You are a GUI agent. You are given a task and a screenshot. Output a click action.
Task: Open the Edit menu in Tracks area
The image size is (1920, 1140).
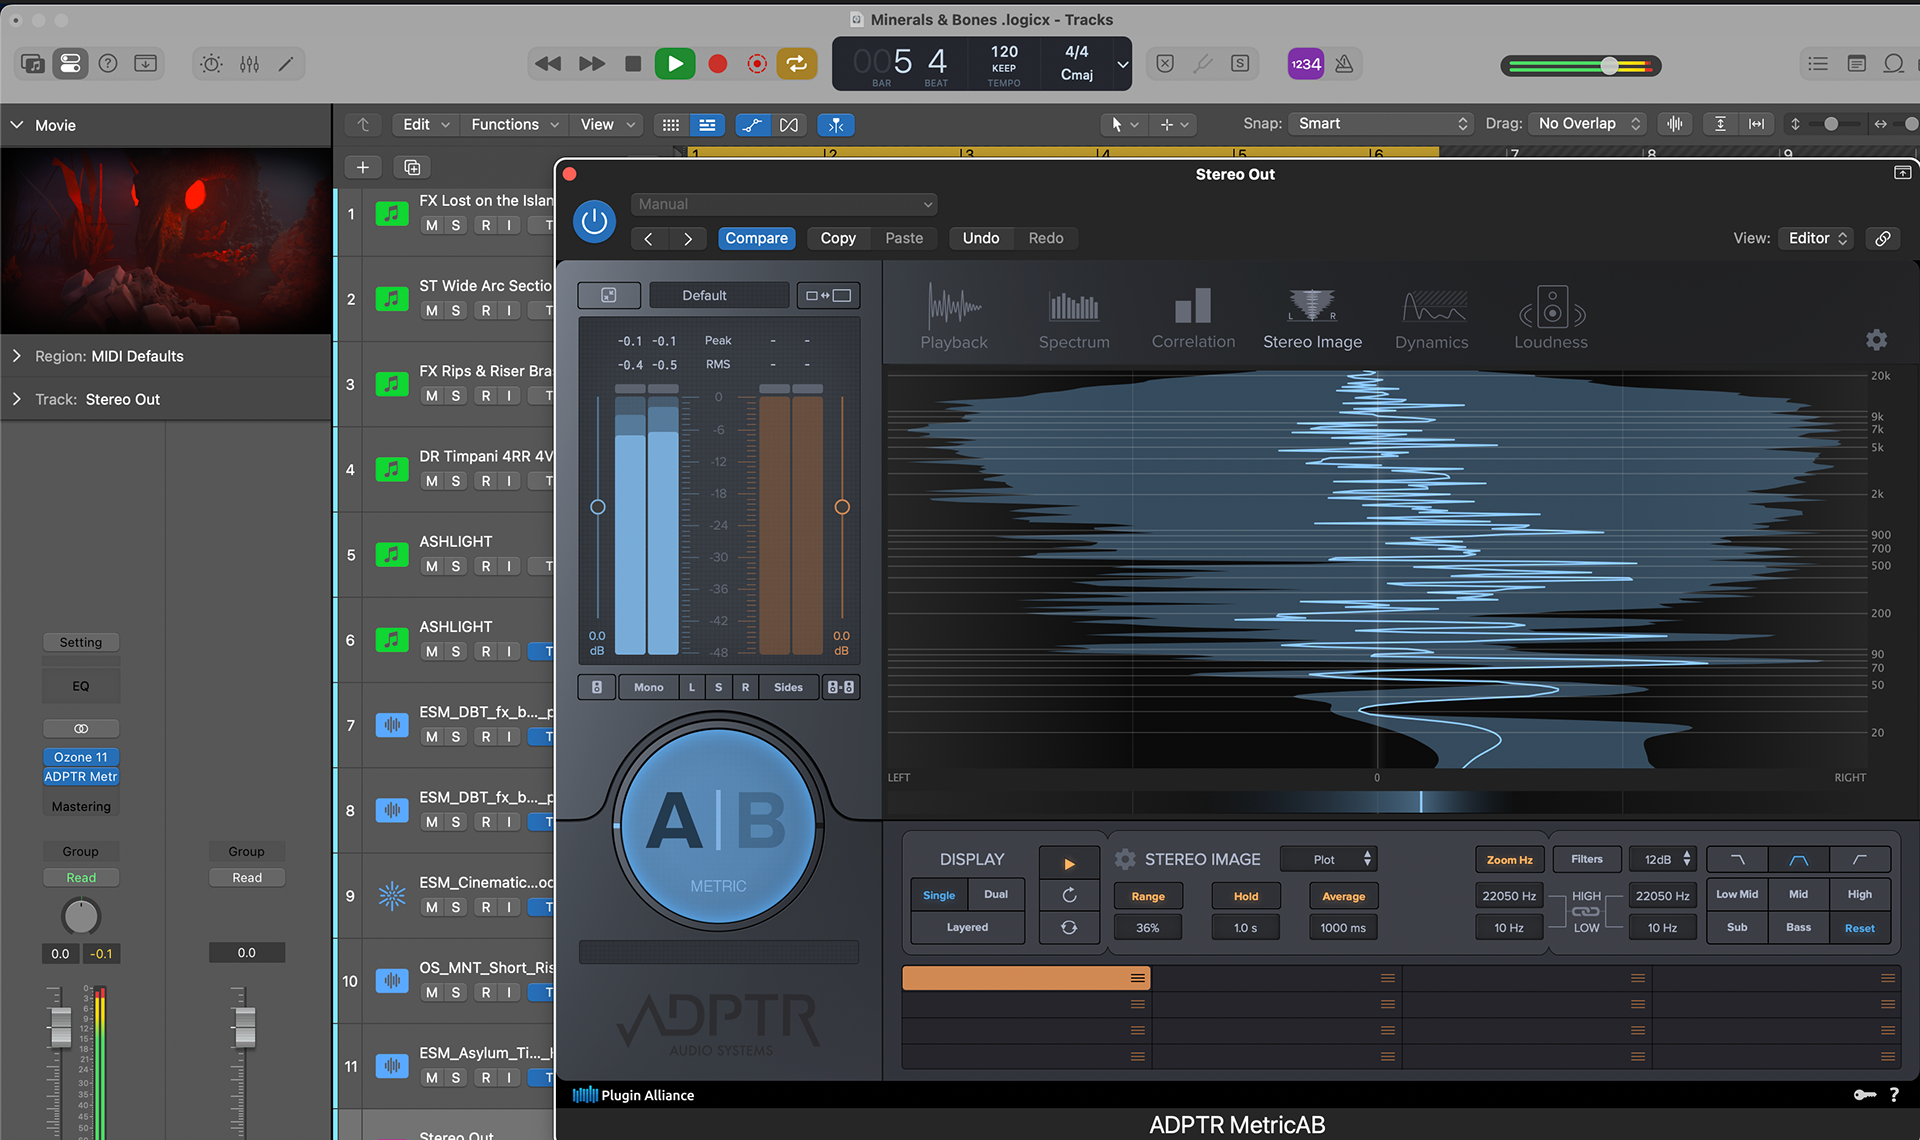(x=426, y=124)
